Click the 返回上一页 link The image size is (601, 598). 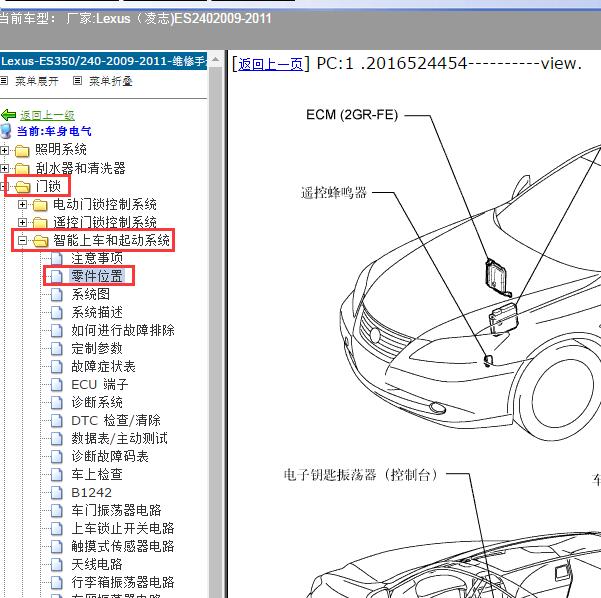click(270, 64)
